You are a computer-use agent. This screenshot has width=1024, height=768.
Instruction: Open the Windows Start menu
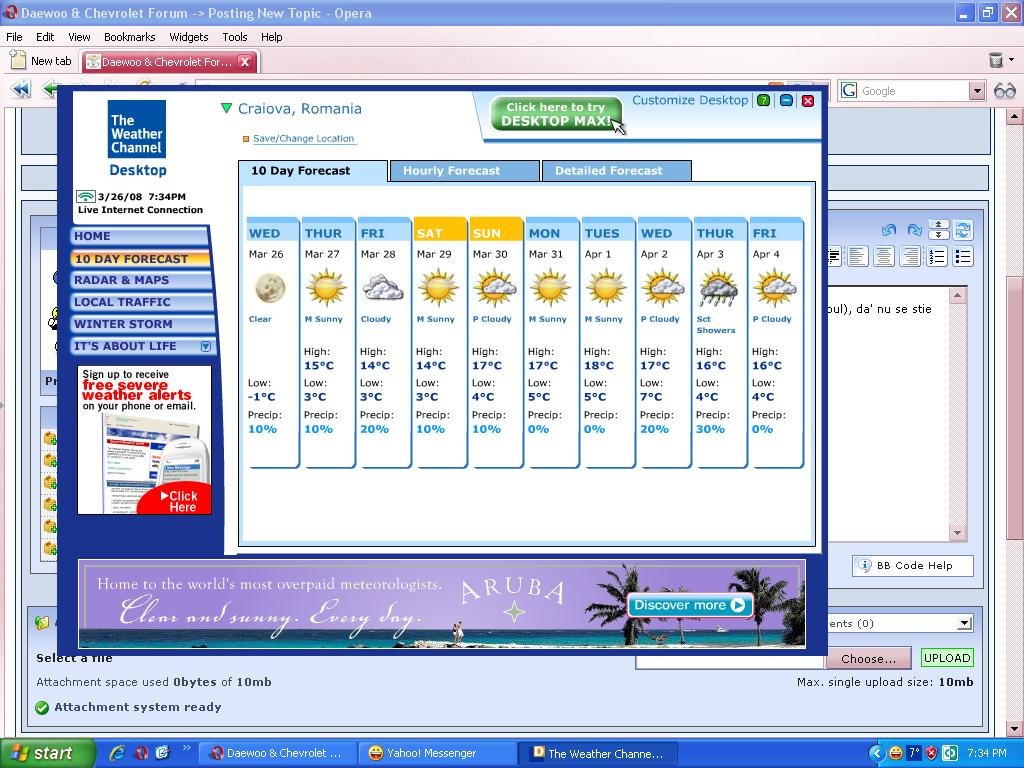click(47, 753)
